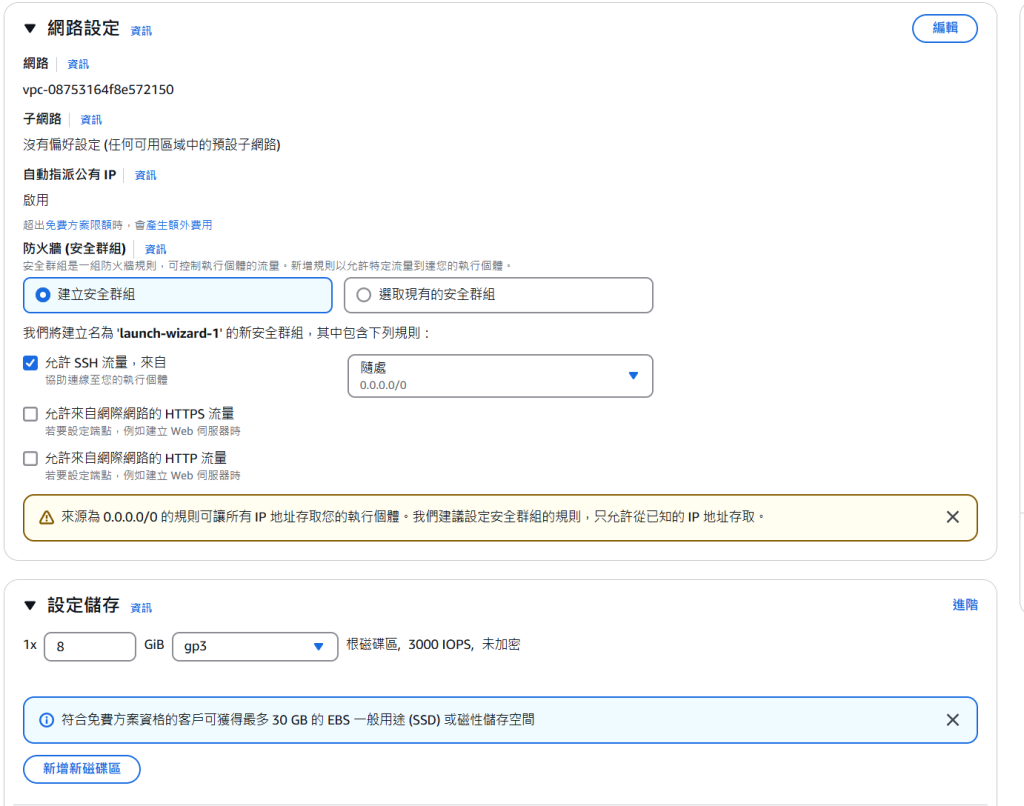Collapse the 設定儲存 section
This screenshot has height=806, width=1024.
[x=30, y=606]
